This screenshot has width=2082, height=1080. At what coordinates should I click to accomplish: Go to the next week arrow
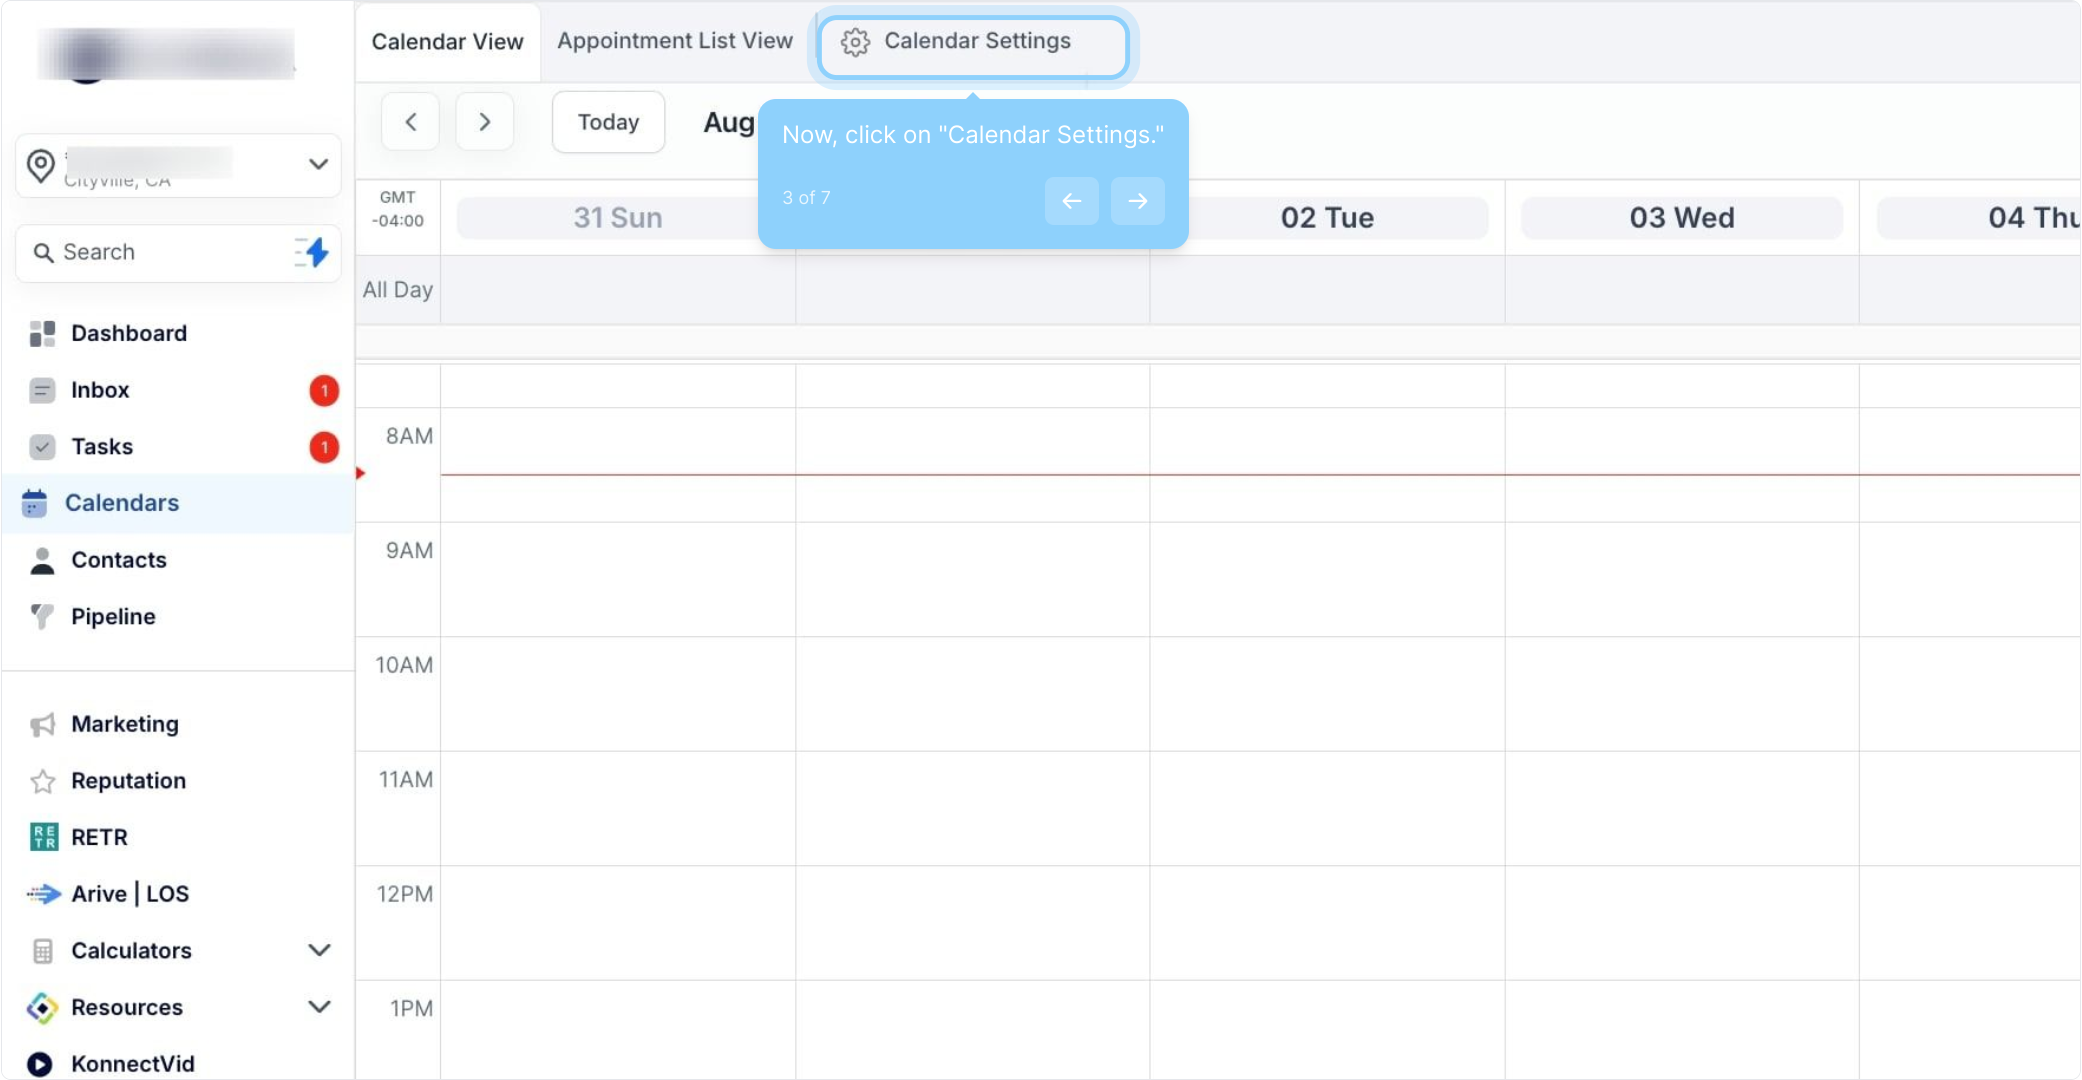pyautogui.click(x=485, y=122)
